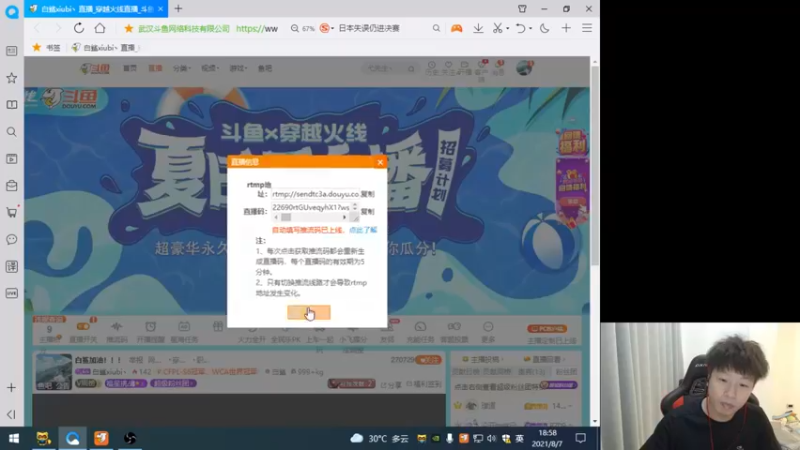Move the stream code horizontal scrollbar thumb
Image resolution: width=800 pixels, height=450 pixels.
coord(286,217)
